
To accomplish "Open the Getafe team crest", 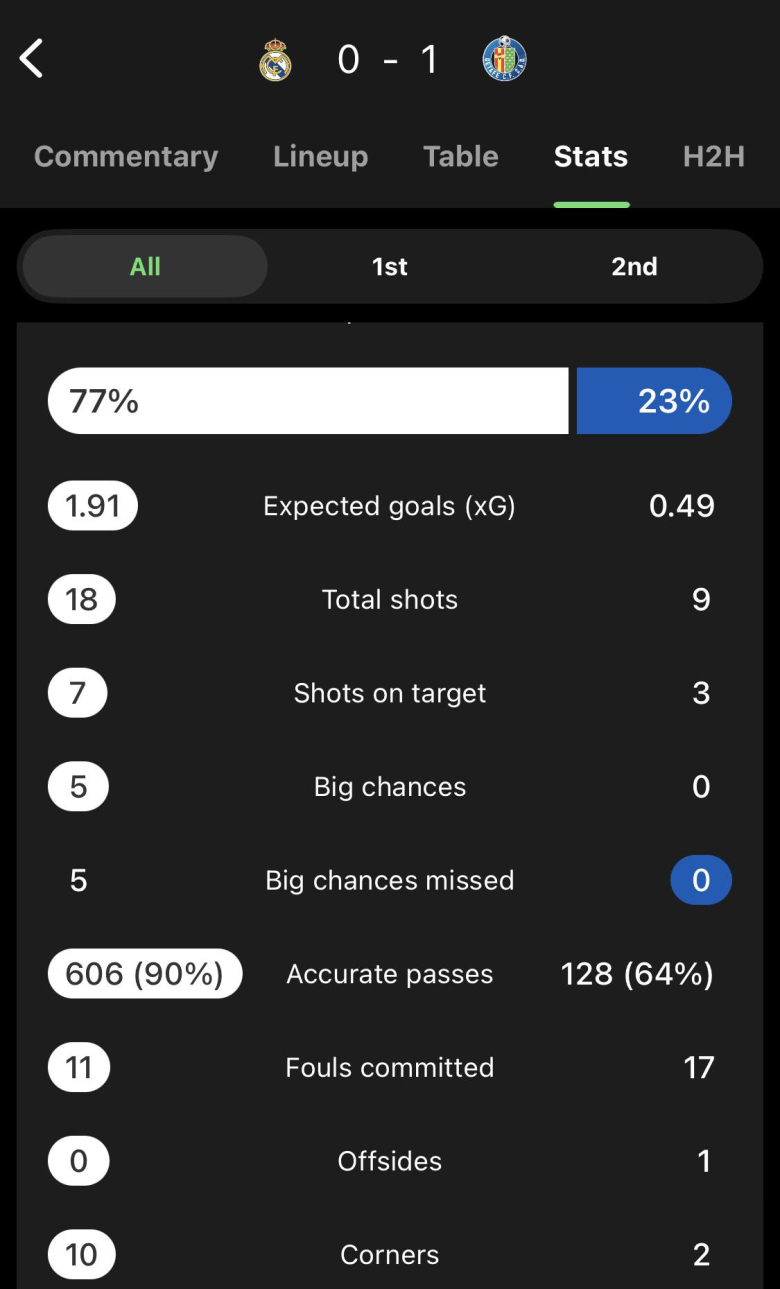I will (x=504, y=59).
